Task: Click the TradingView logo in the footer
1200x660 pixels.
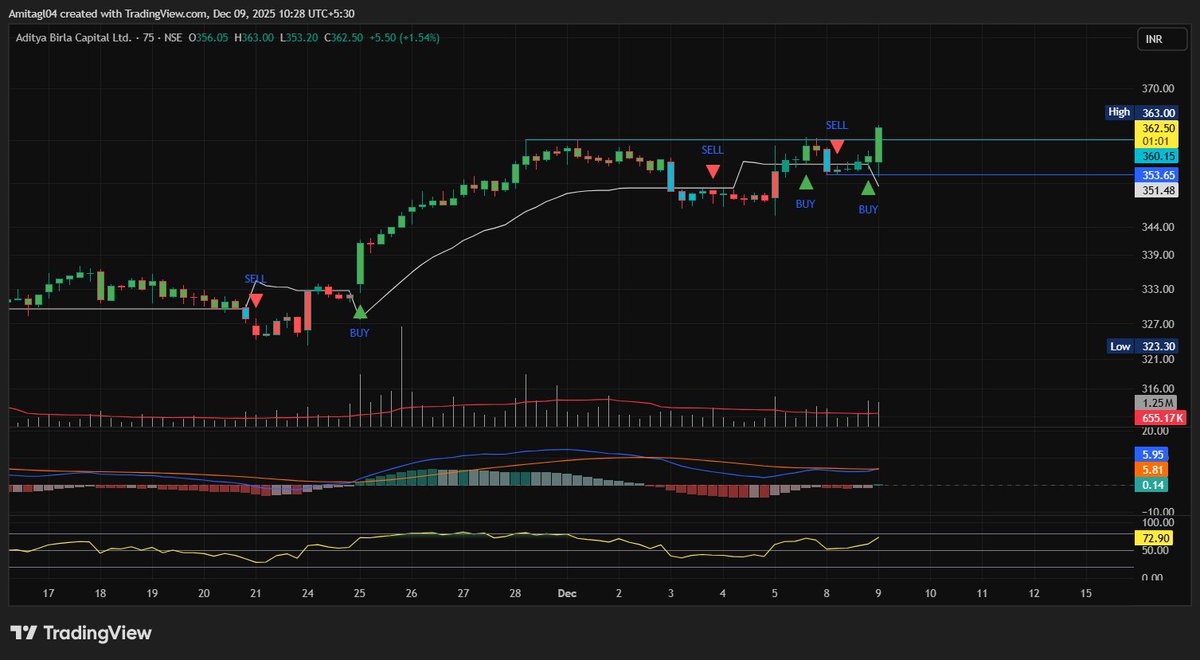Action: (x=80, y=633)
